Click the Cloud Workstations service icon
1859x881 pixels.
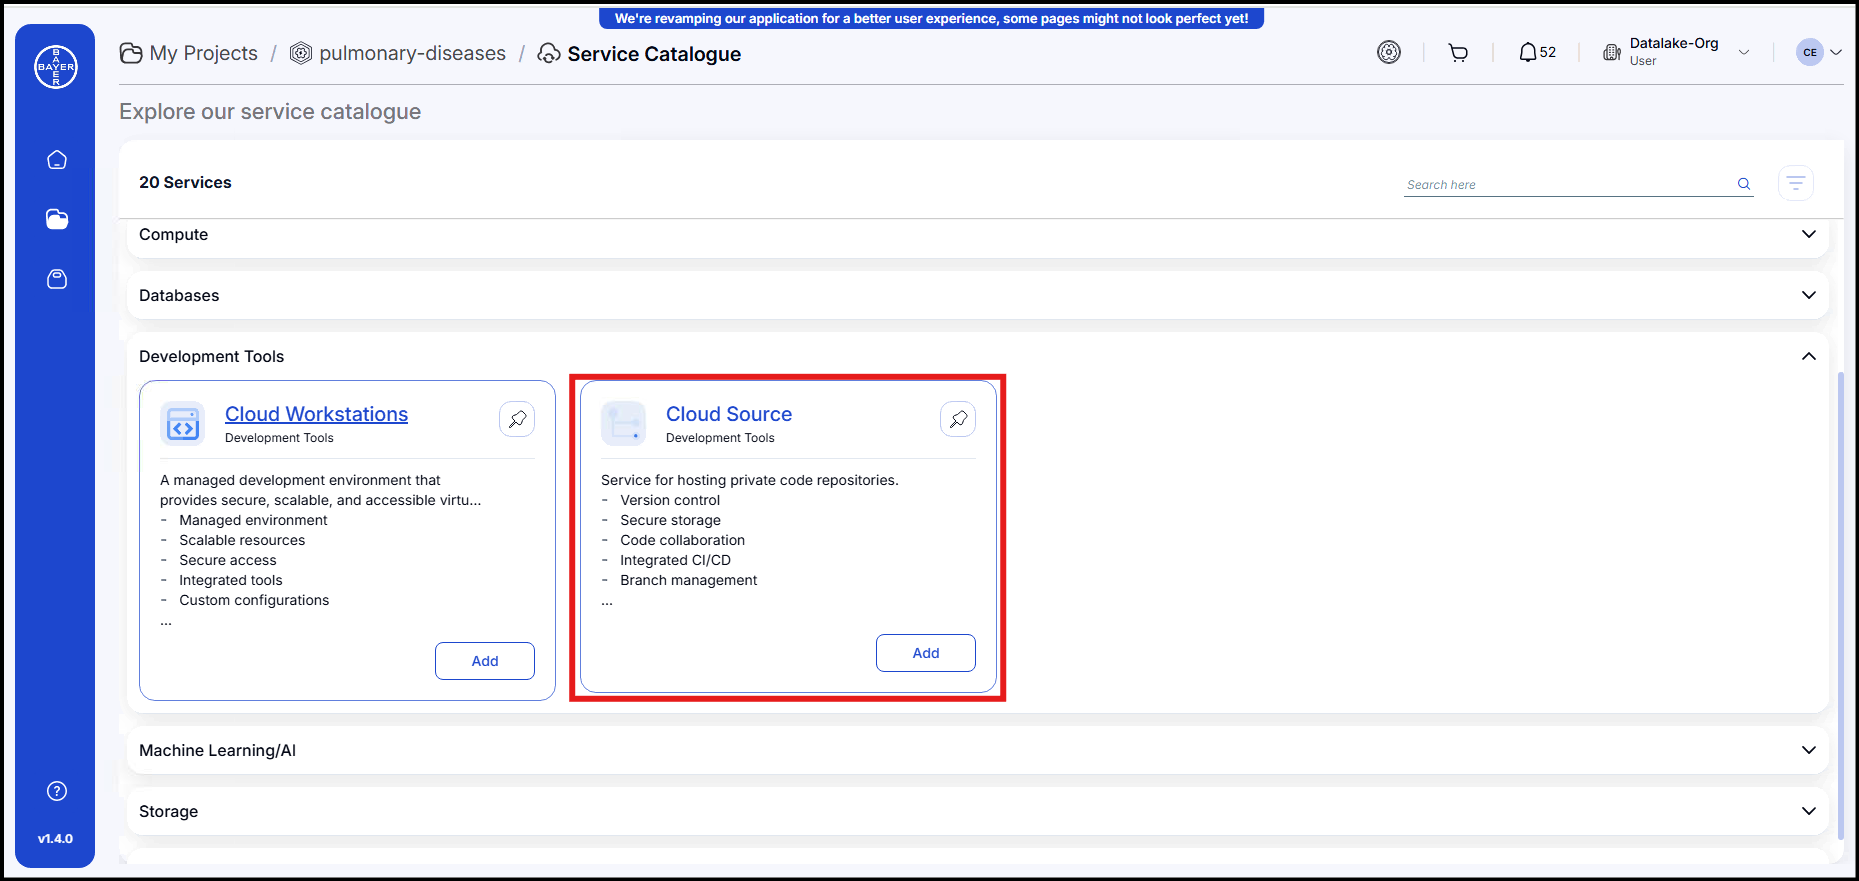tap(183, 424)
